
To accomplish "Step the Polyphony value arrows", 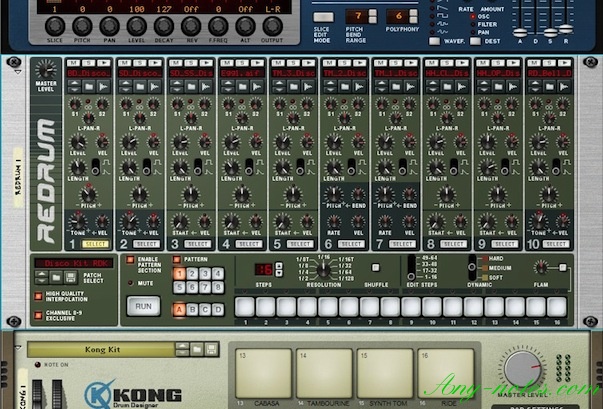I will [x=413, y=17].
